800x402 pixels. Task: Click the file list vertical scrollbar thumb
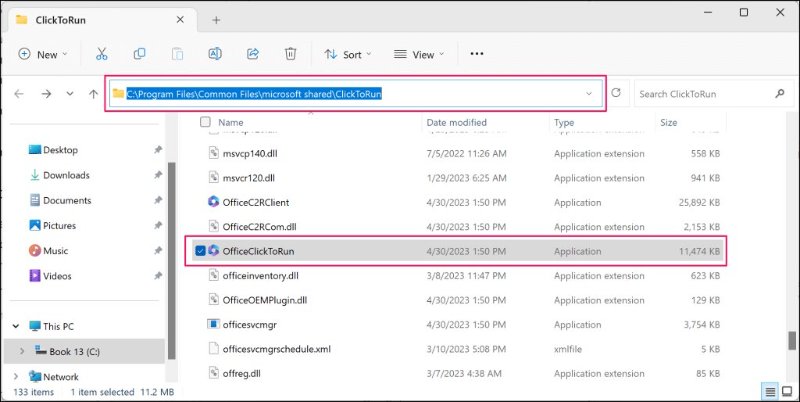792,341
